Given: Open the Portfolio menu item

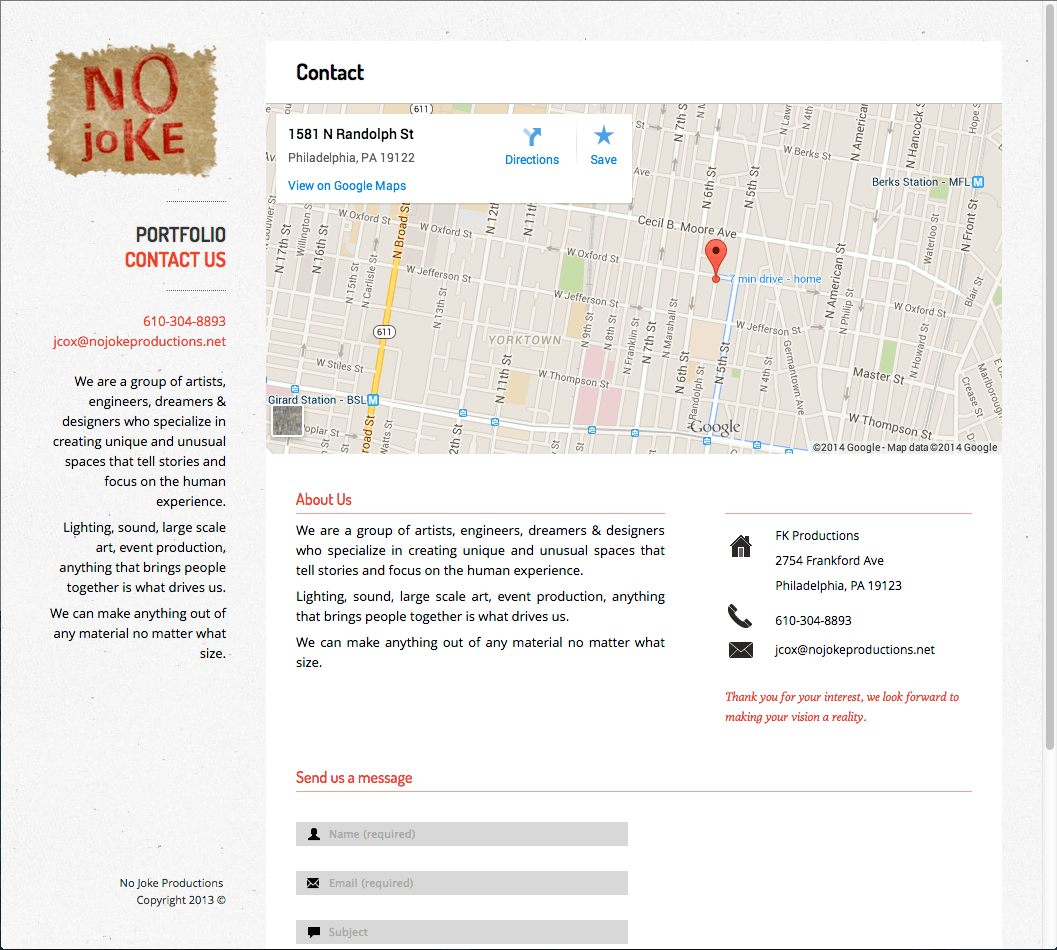Looking at the screenshot, I should (180, 235).
